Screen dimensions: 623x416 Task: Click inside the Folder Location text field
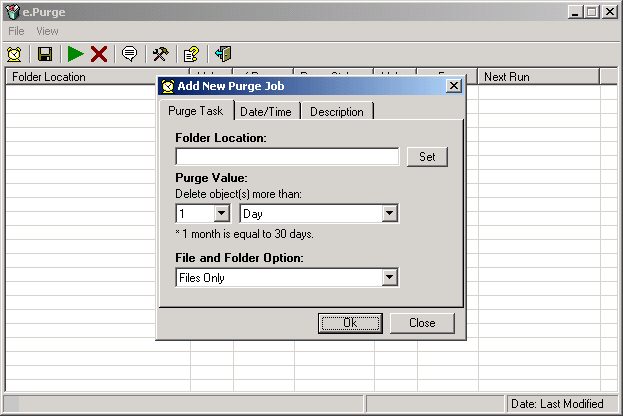287,157
